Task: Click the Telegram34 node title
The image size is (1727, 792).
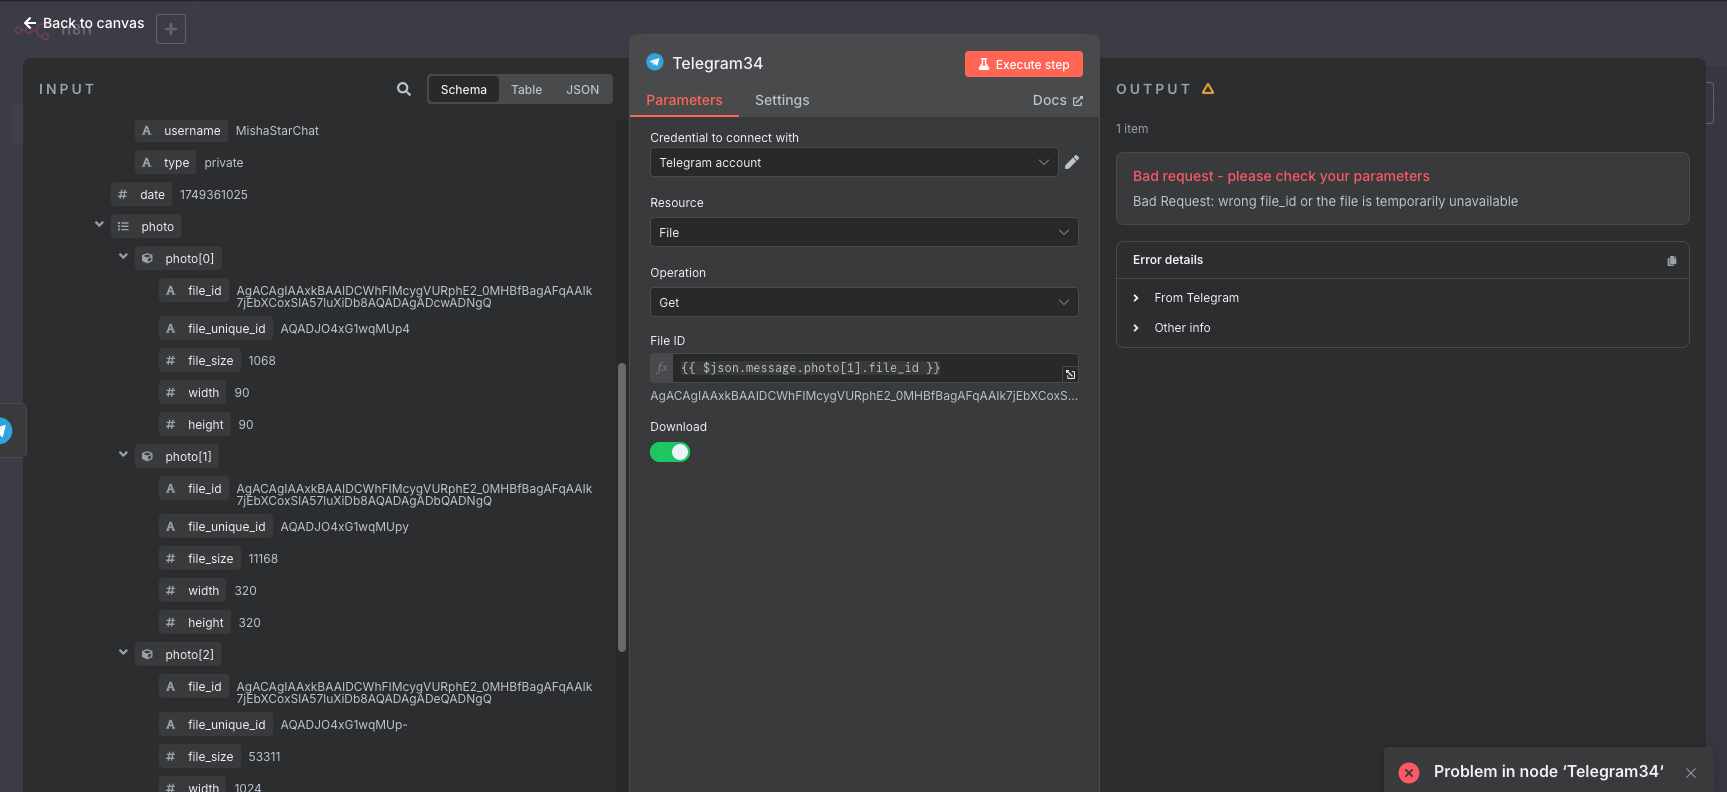Action: coord(717,63)
